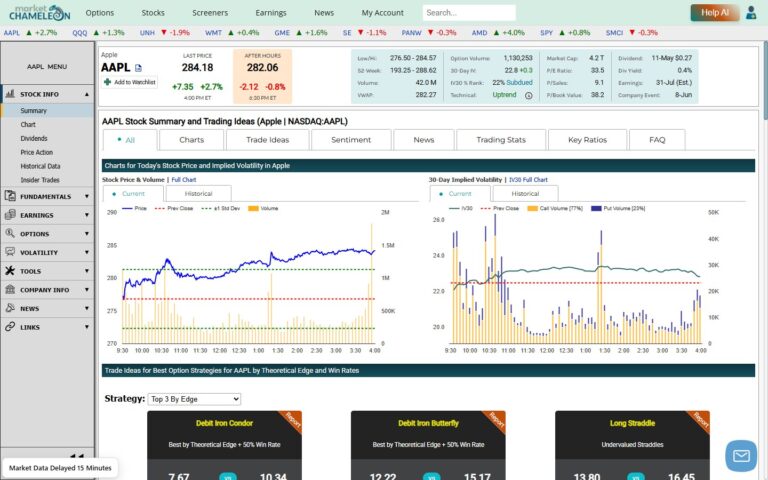Click the green plus Add to Watchlist icon
This screenshot has width=768, height=480.
[x=107, y=82]
